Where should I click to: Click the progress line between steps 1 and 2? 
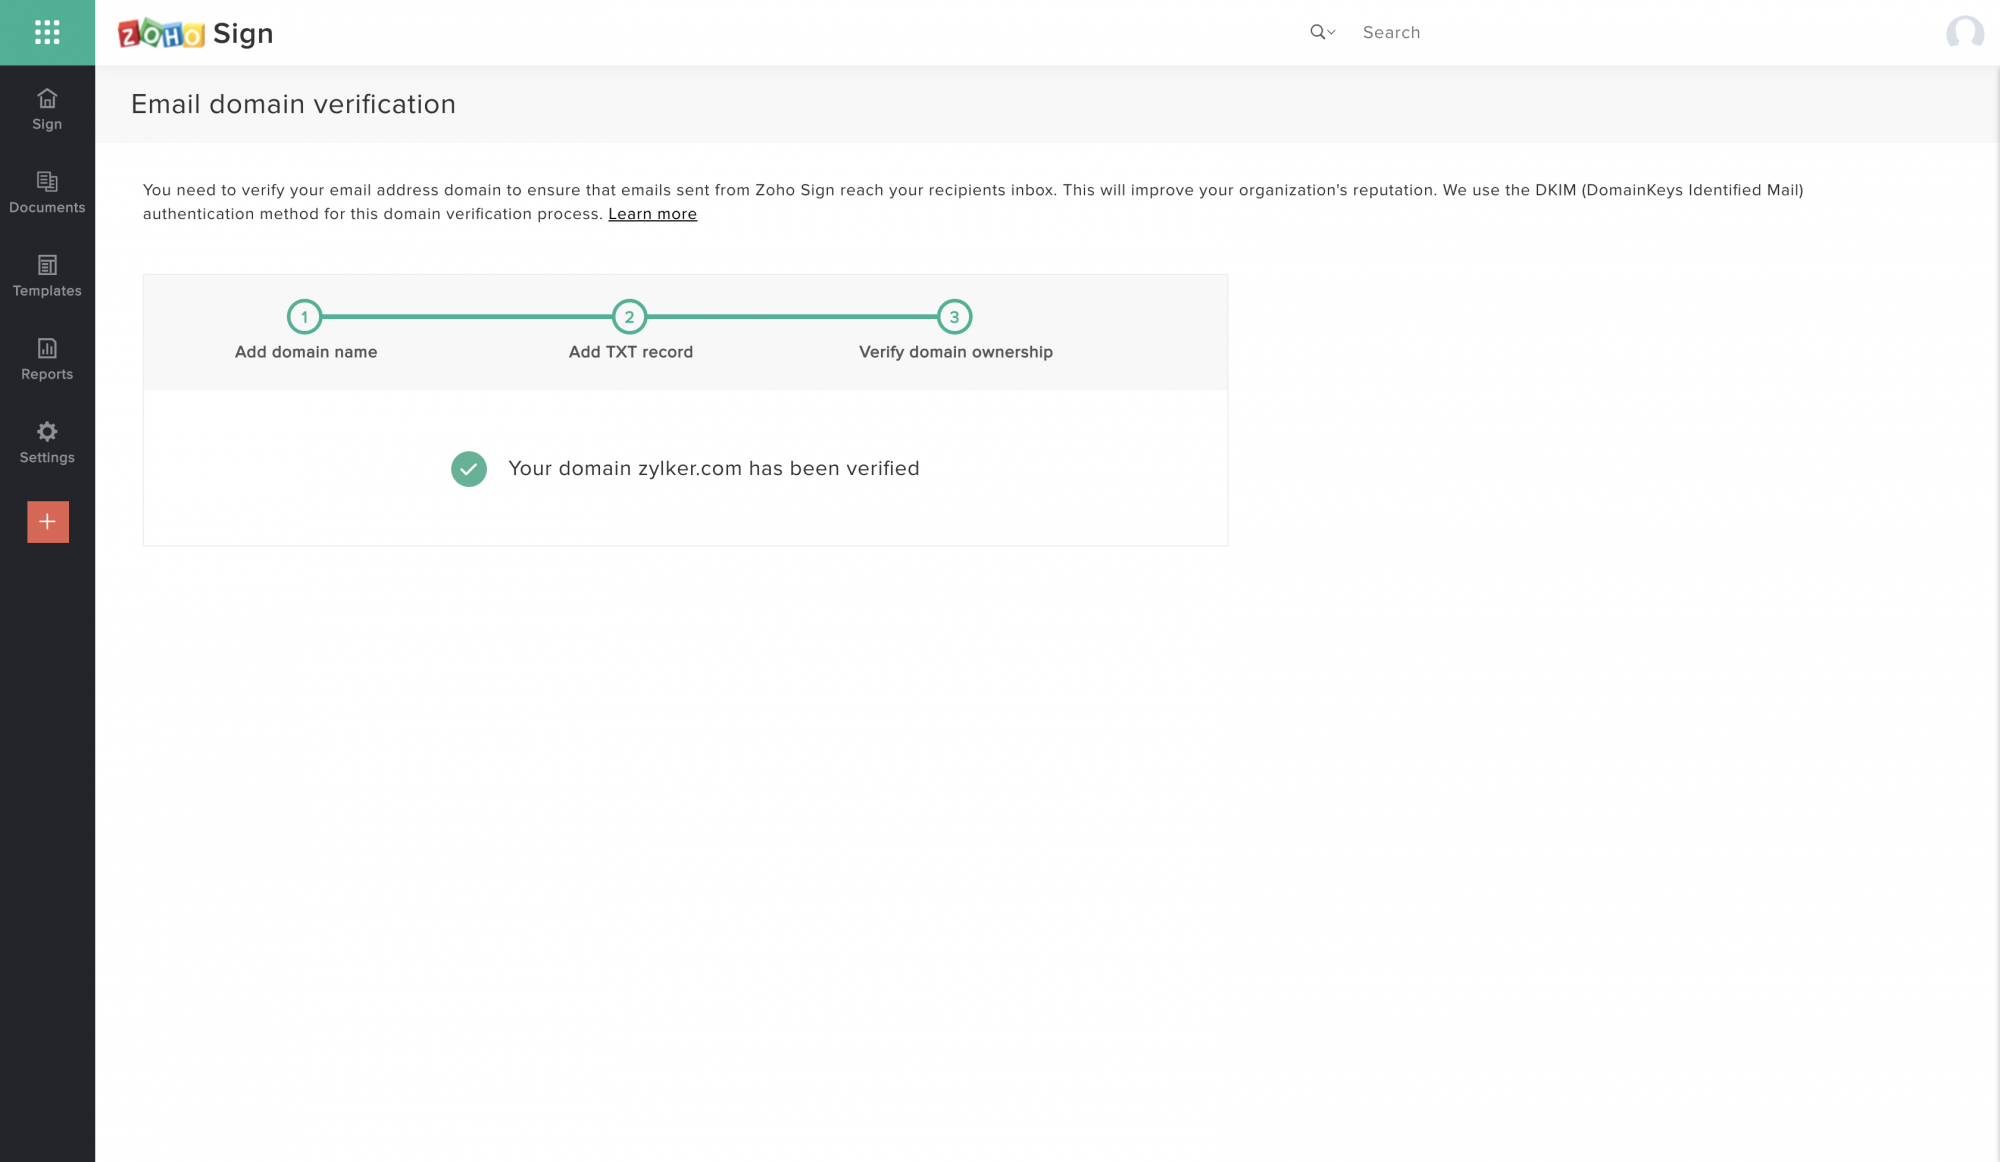(467, 317)
